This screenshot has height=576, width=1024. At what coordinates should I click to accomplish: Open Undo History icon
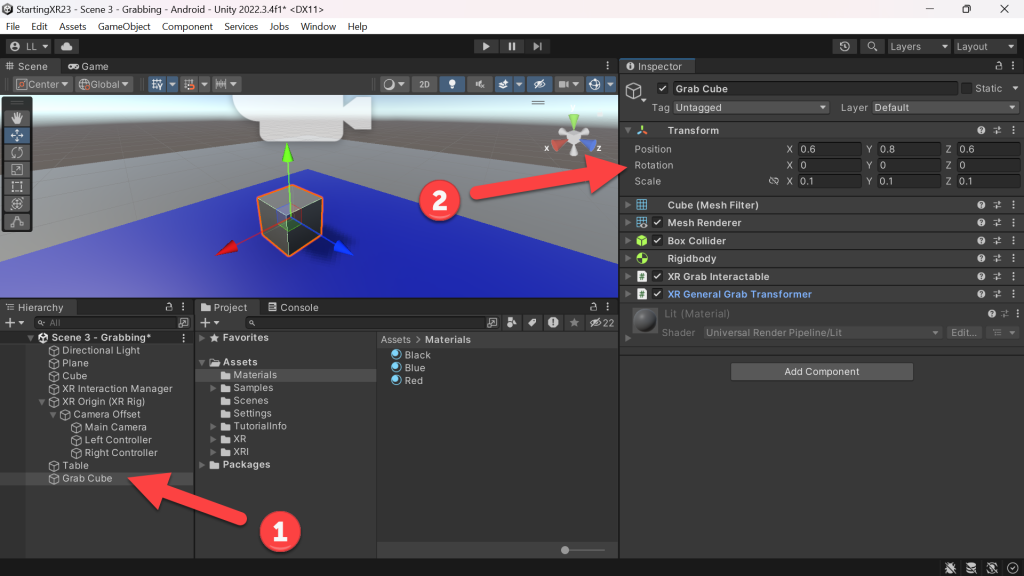coord(845,46)
